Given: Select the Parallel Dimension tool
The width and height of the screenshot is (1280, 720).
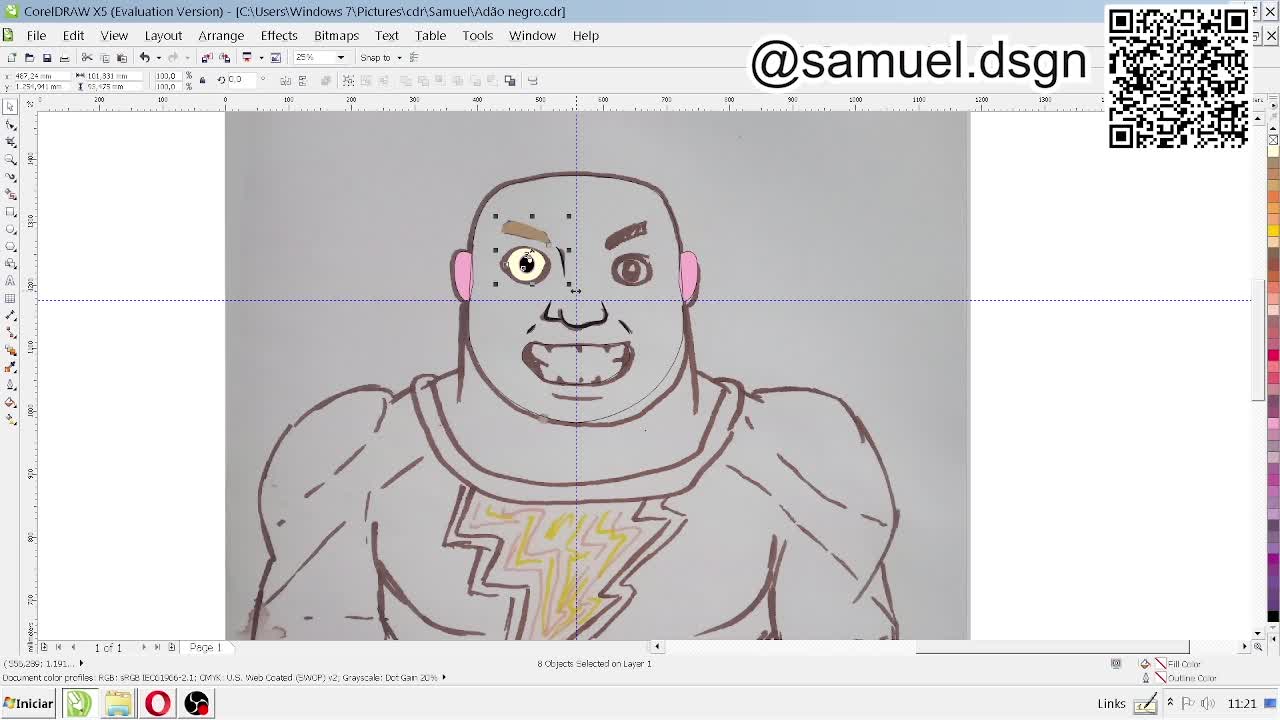Looking at the screenshot, I should 11,315.
